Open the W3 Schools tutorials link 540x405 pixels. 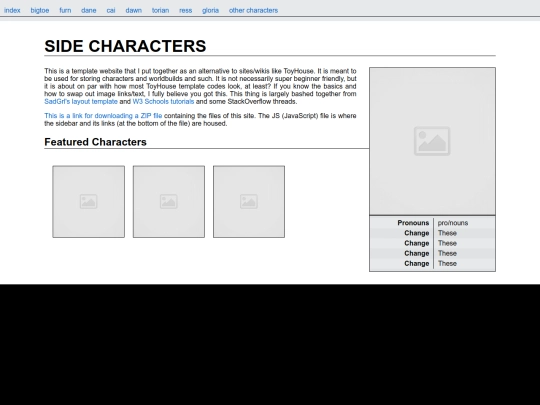point(163,102)
